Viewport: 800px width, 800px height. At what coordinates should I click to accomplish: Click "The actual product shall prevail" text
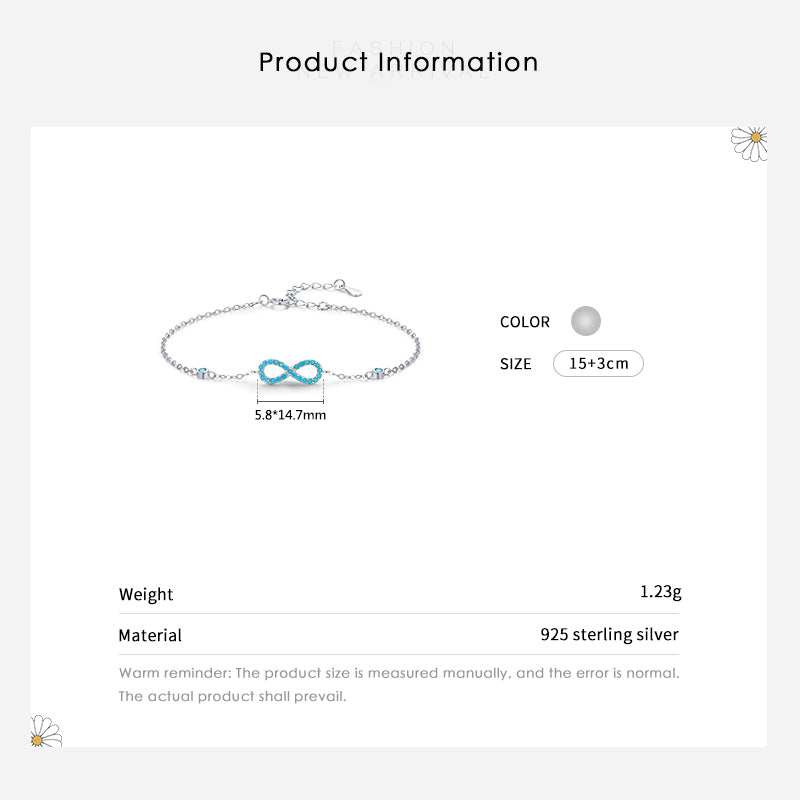232,696
